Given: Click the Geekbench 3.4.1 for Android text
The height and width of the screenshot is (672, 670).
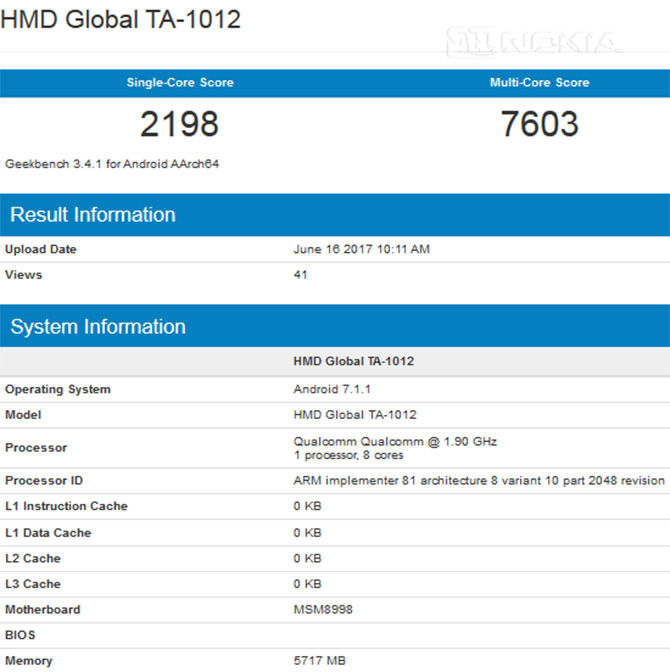Looking at the screenshot, I should tap(112, 163).
